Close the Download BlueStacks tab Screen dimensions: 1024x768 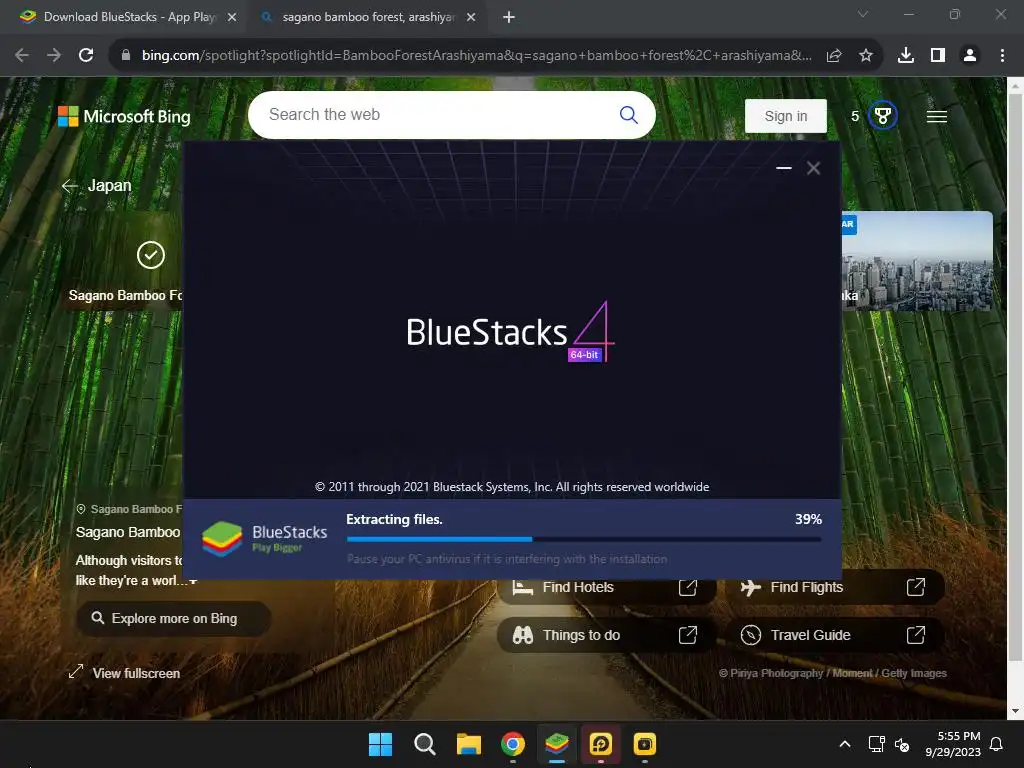pos(232,17)
